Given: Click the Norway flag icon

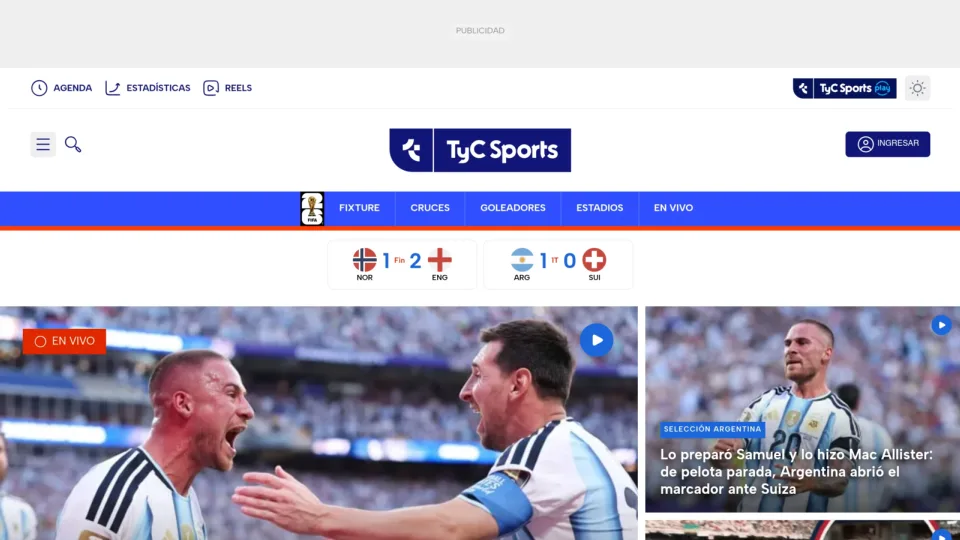Looking at the screenshot, I should point(364,260).
